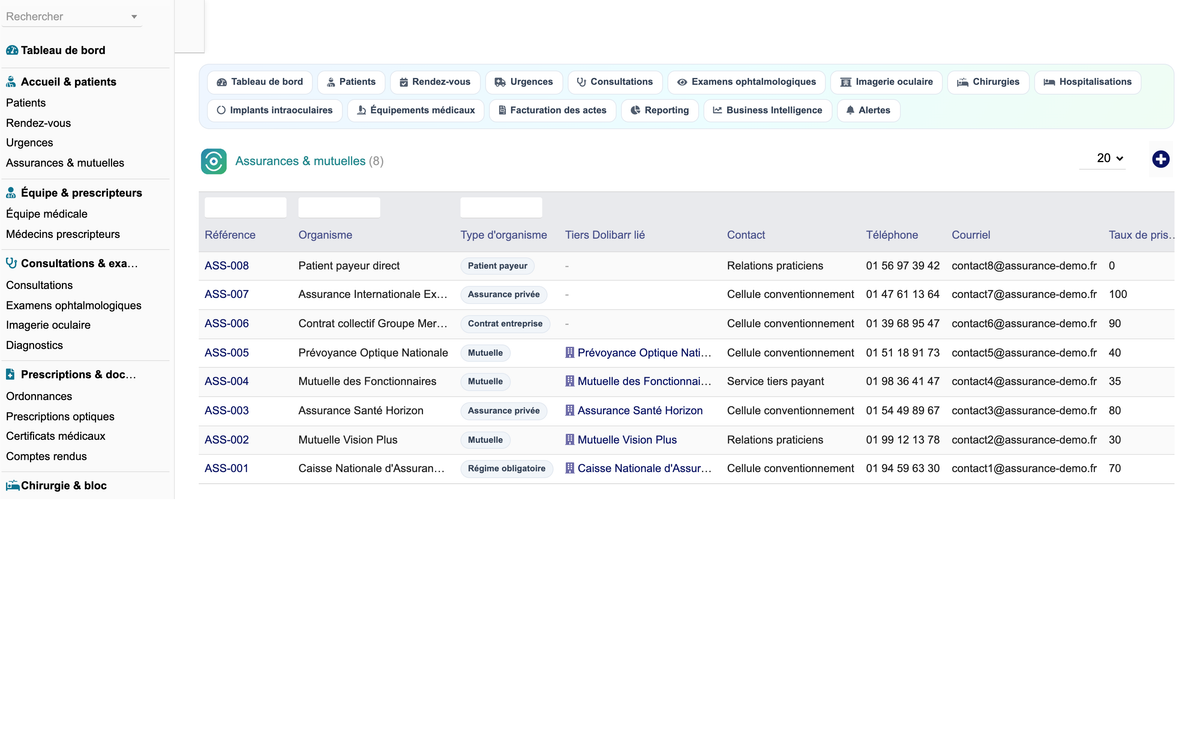1200x743 pixels.
Task: Open Équipements médicaux shortcut
Action: click(416, 110)
